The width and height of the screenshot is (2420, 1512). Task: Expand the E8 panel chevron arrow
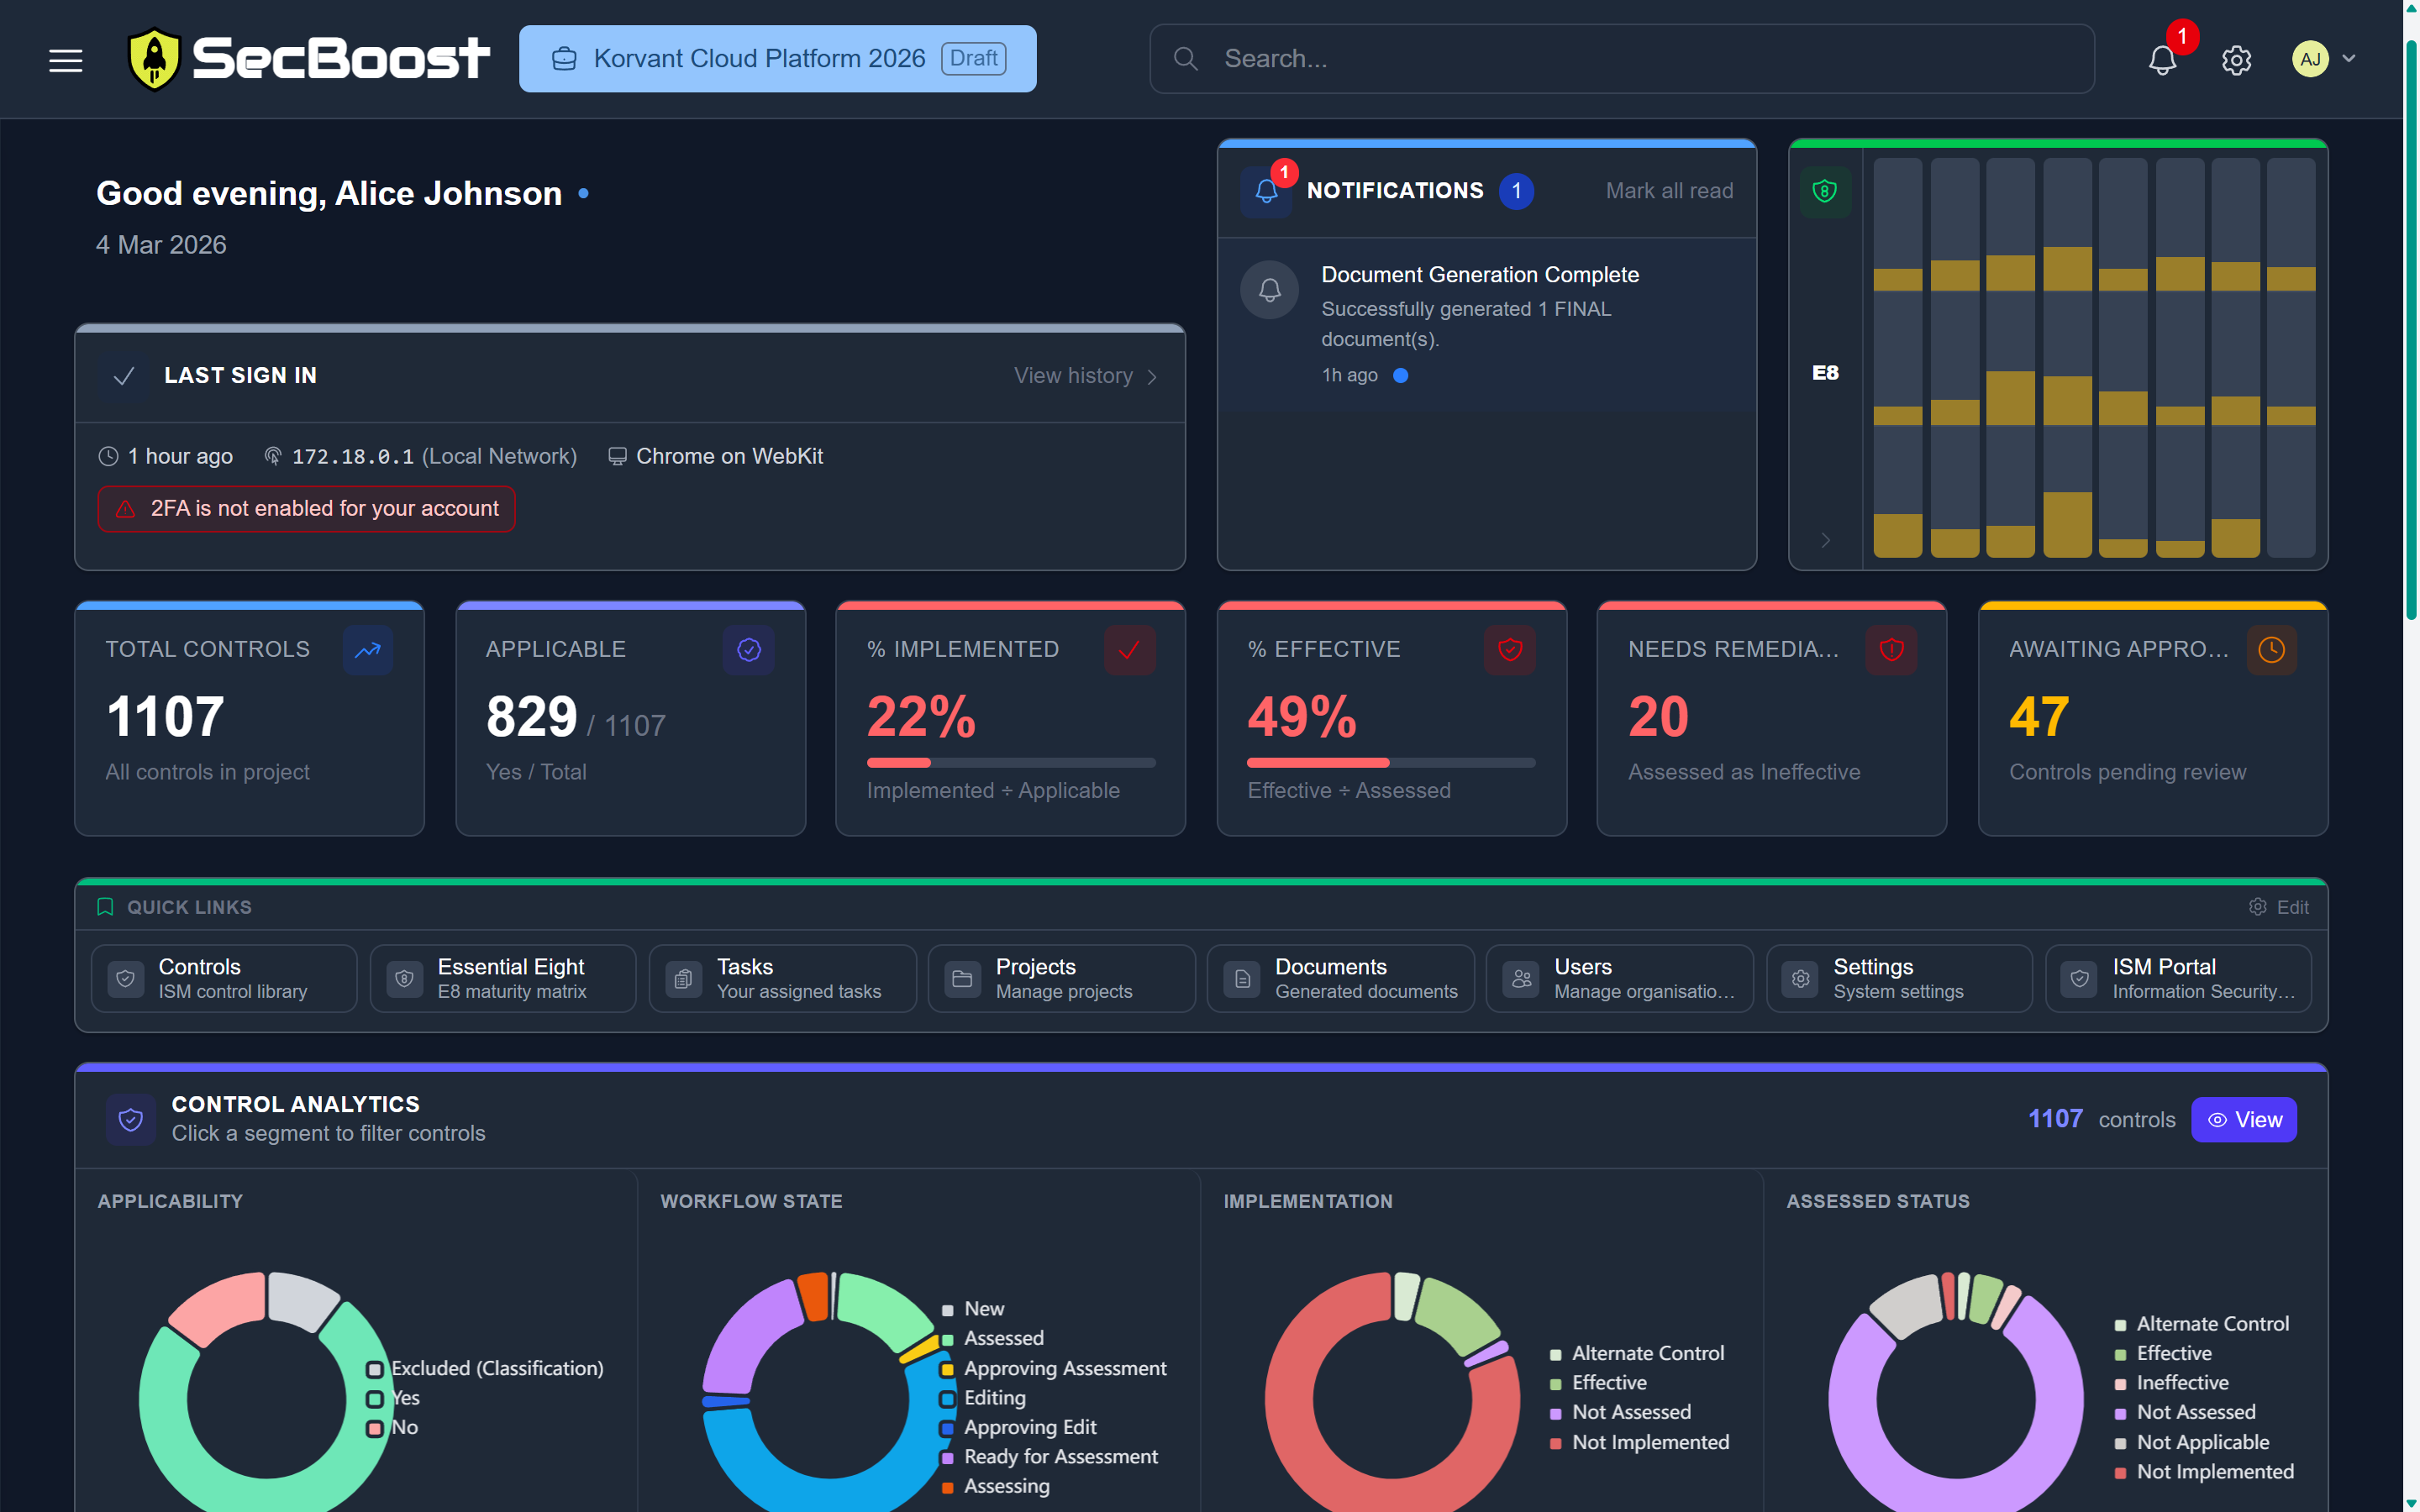pos(1825,540)
